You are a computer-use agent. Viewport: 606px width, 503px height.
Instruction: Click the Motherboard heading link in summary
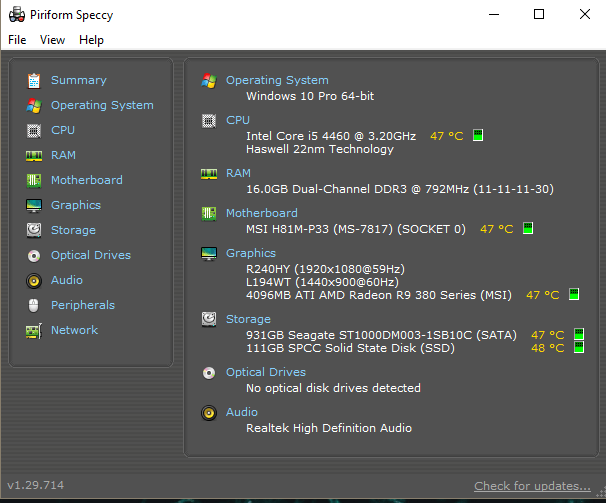[x=262, y=213]
